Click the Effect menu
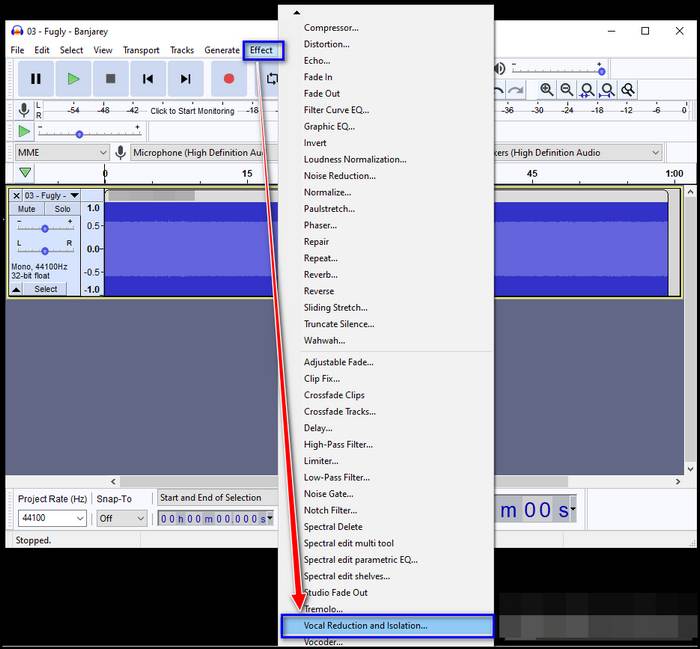 (263, 50)
